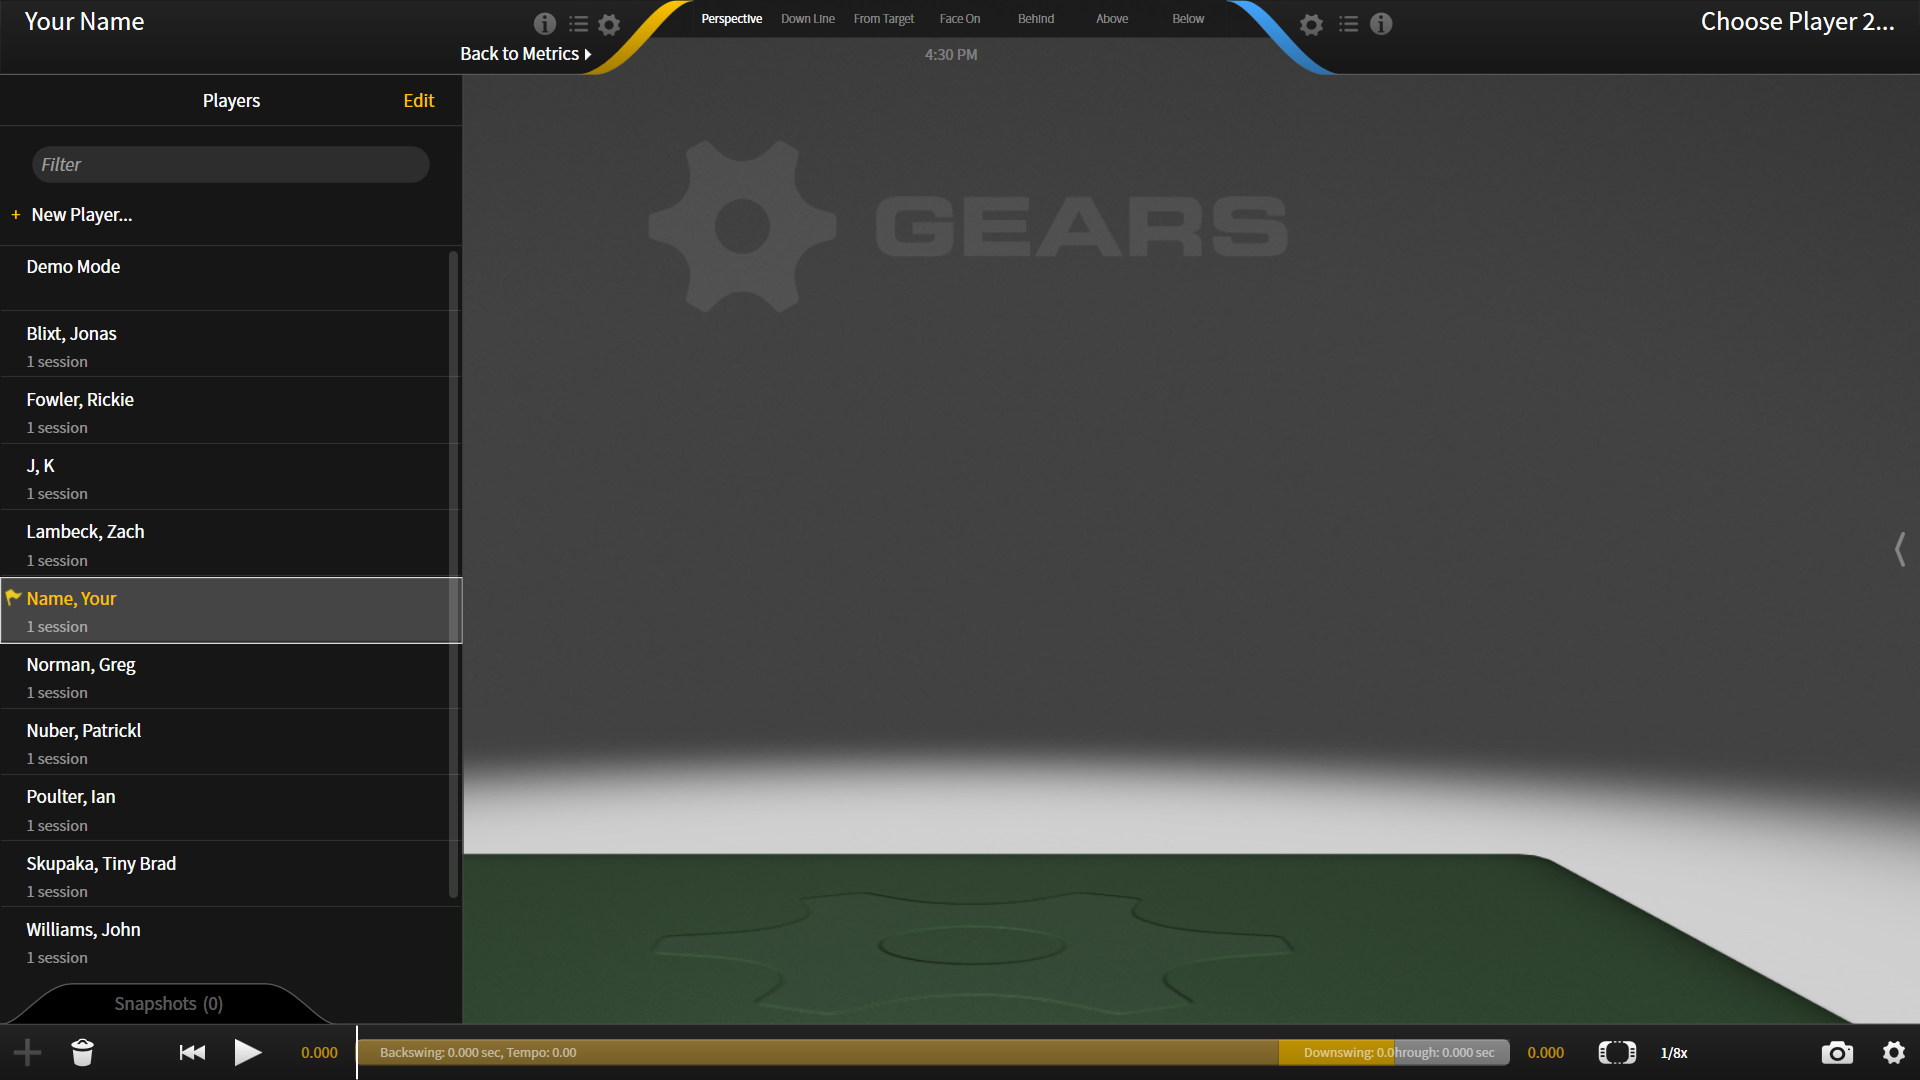1920x1080 pixels.
Task: Click the left 0.000 time value
Action: [x=319, y=1053]
